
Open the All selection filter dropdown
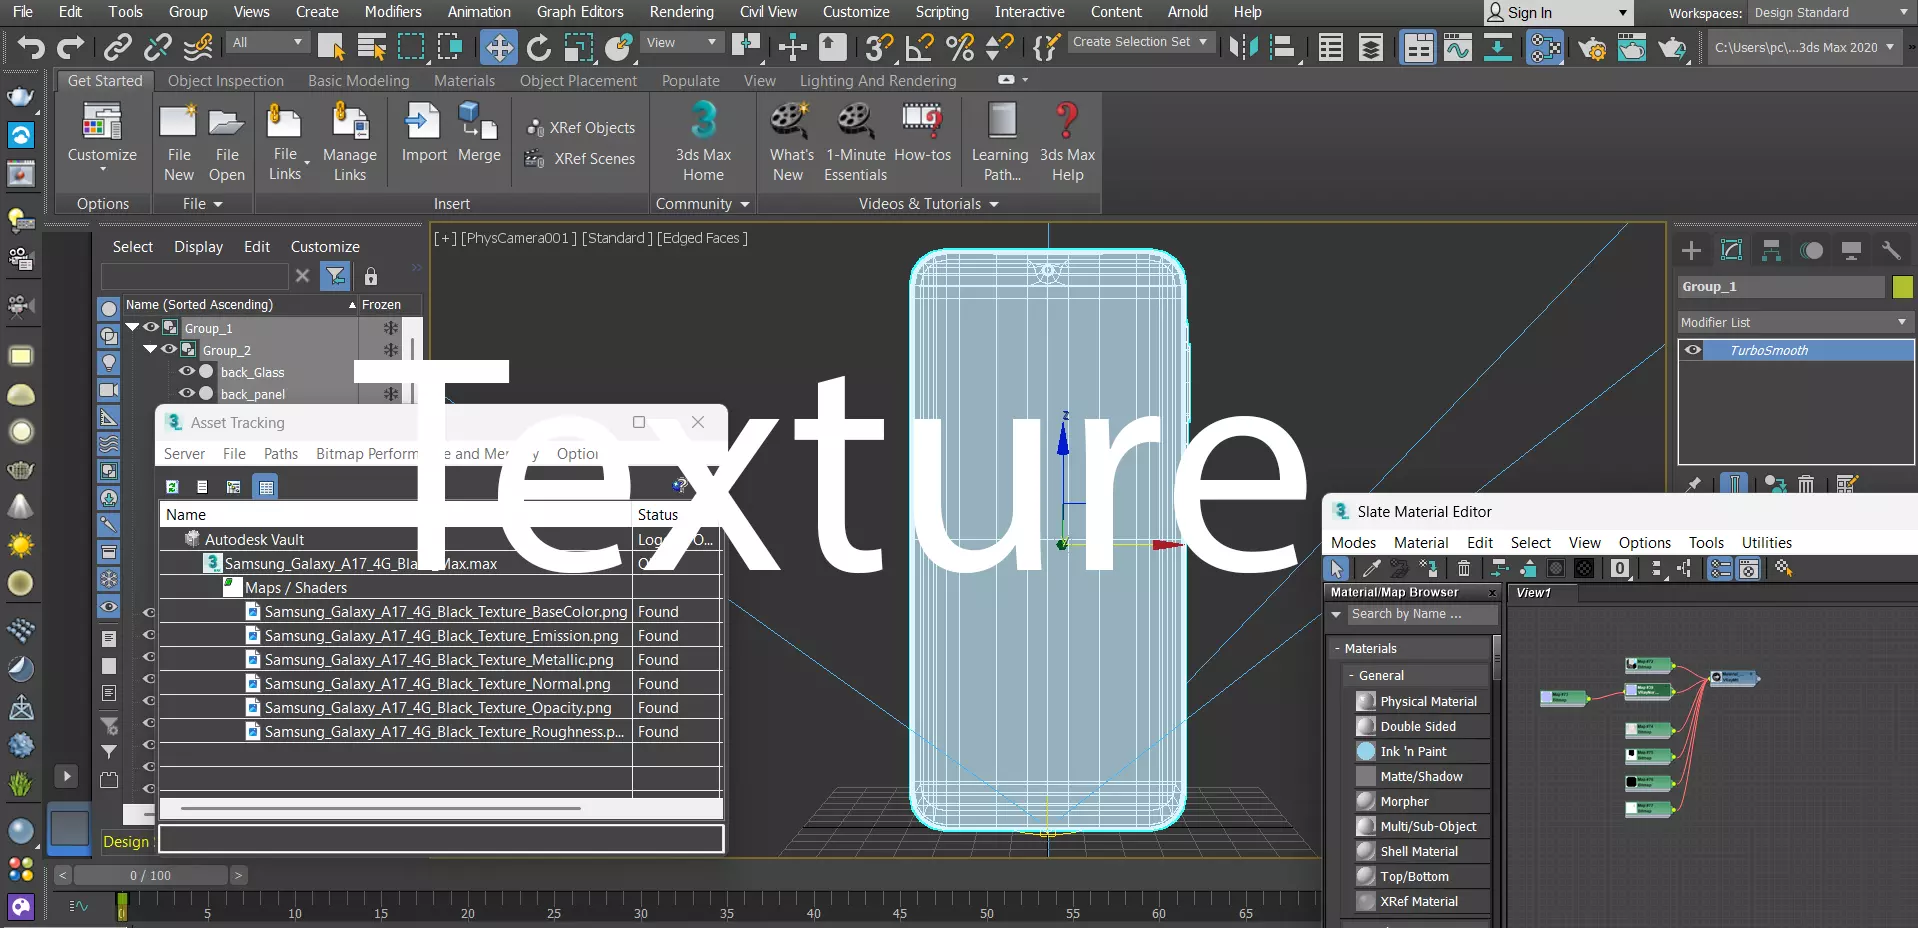[266, 43]
